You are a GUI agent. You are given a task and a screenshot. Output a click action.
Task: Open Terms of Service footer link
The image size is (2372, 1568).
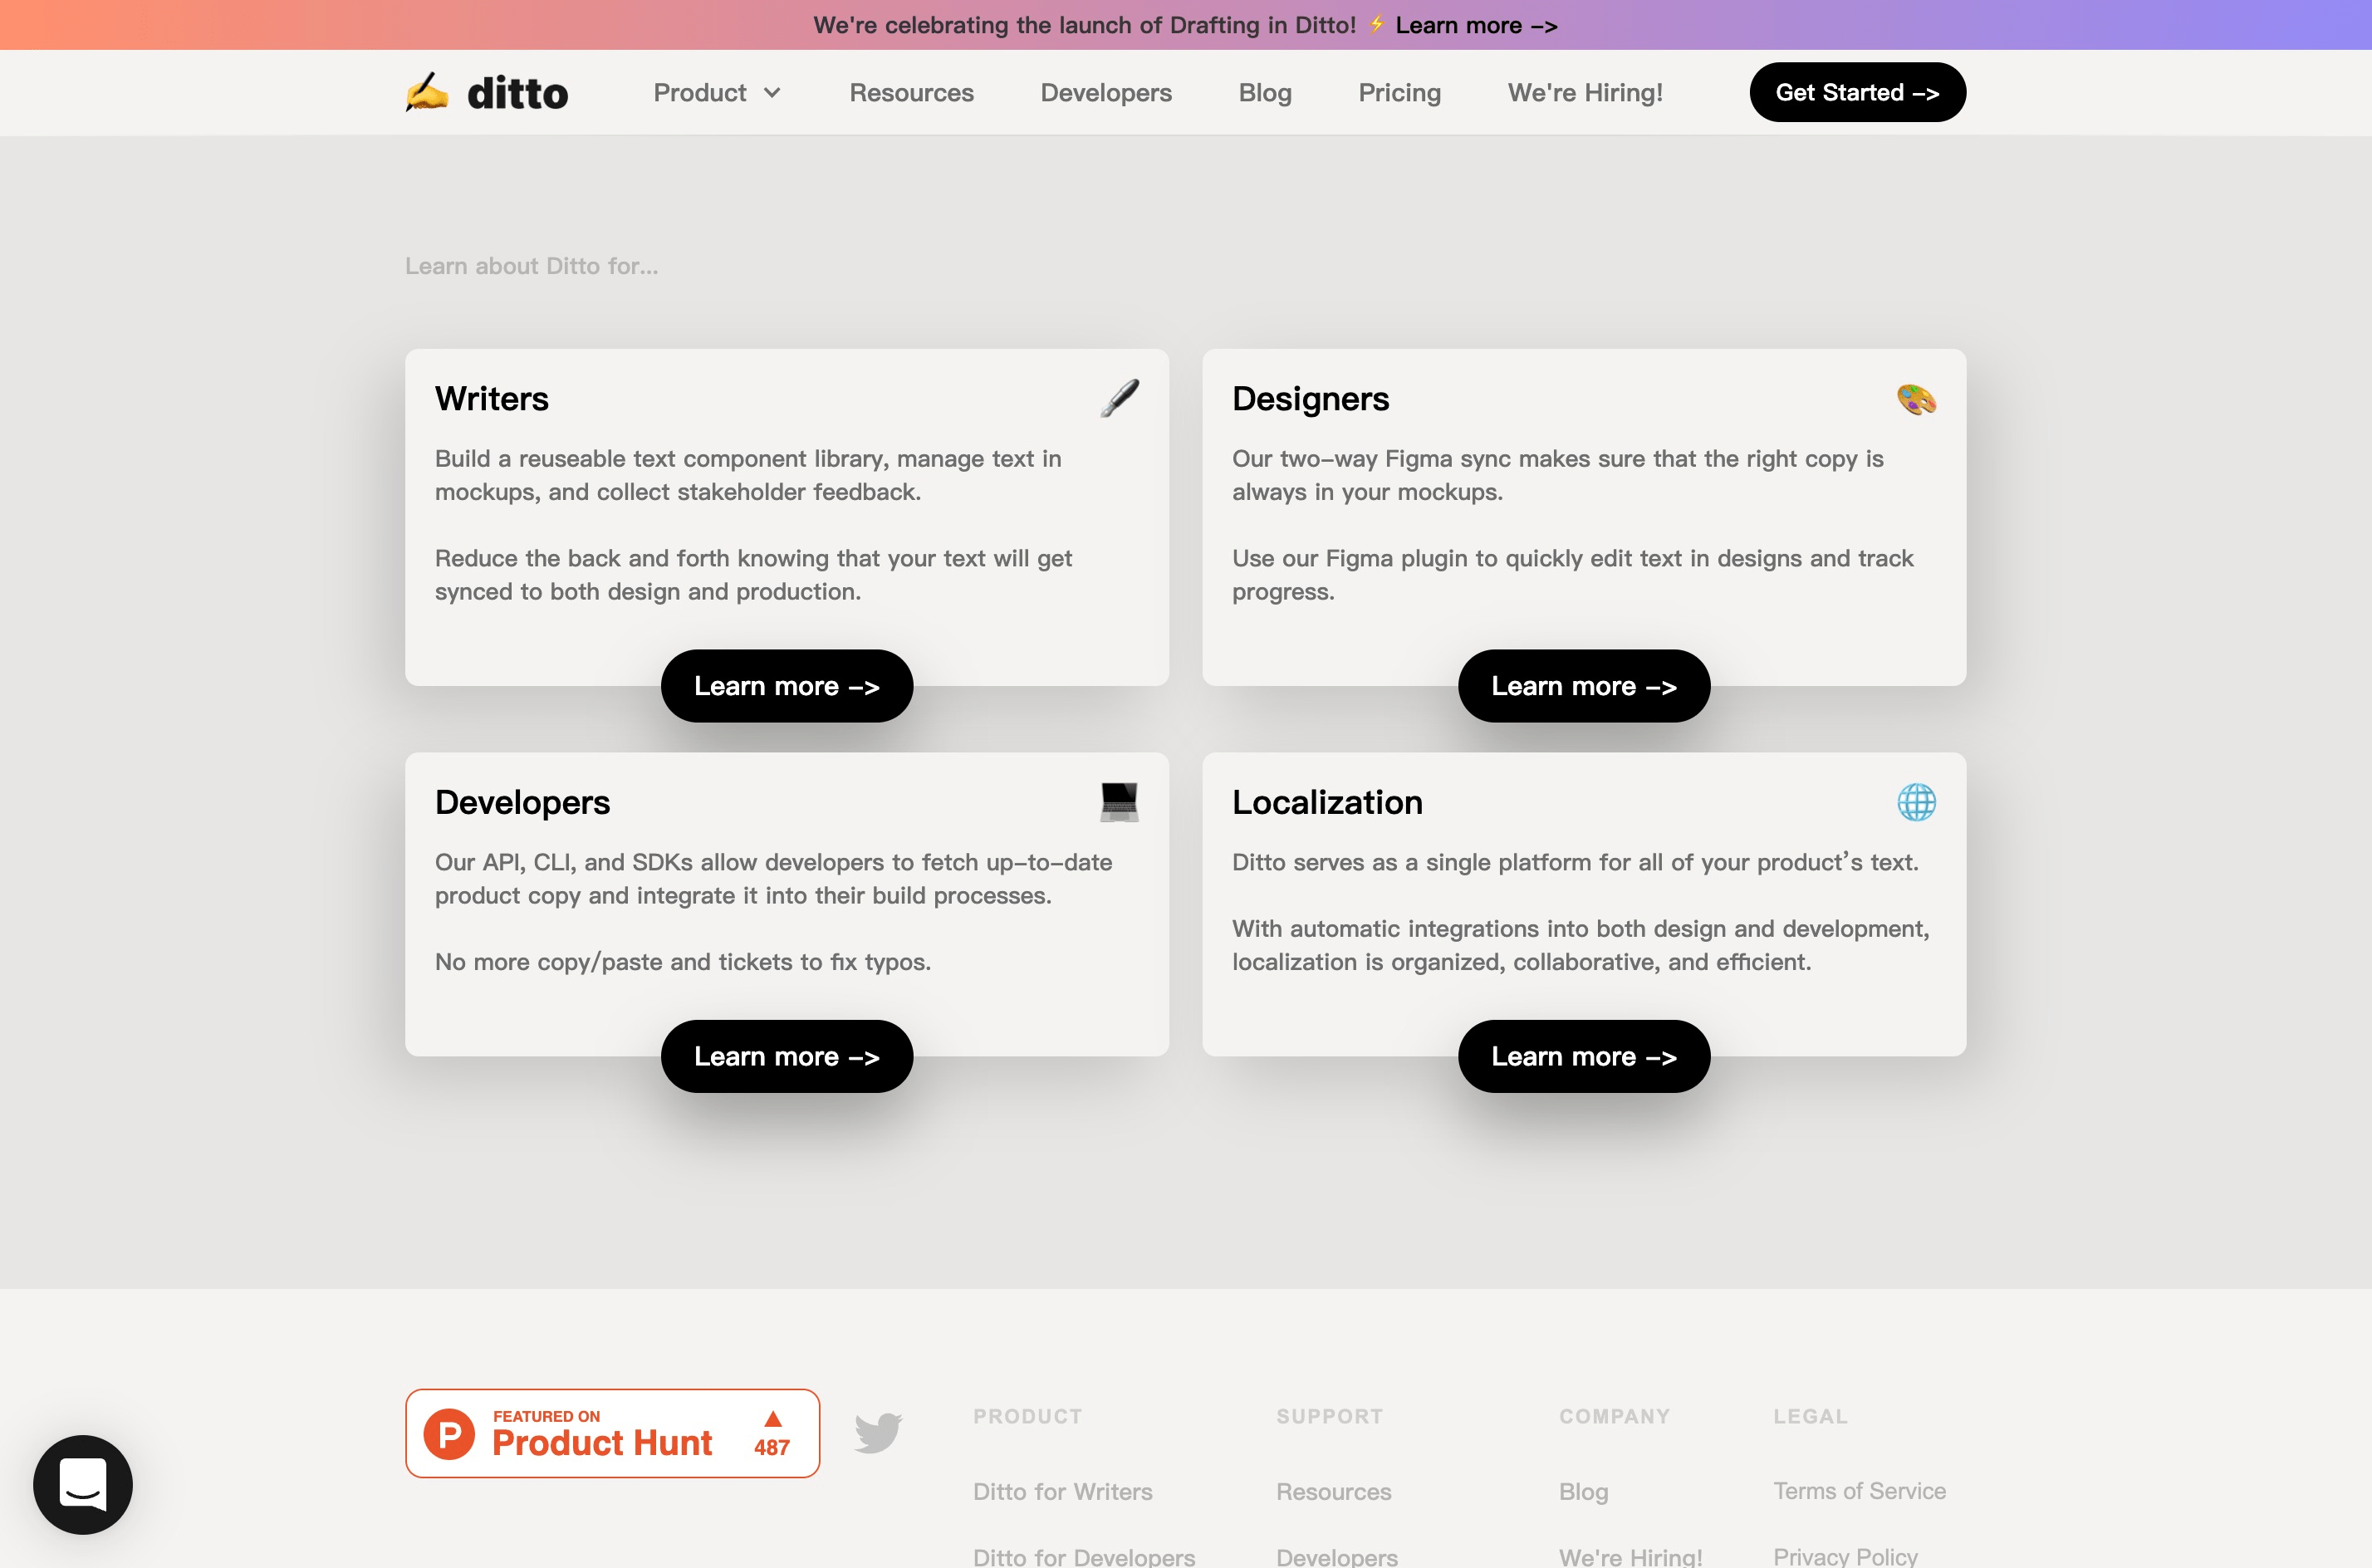(x=1859, y=1490)
